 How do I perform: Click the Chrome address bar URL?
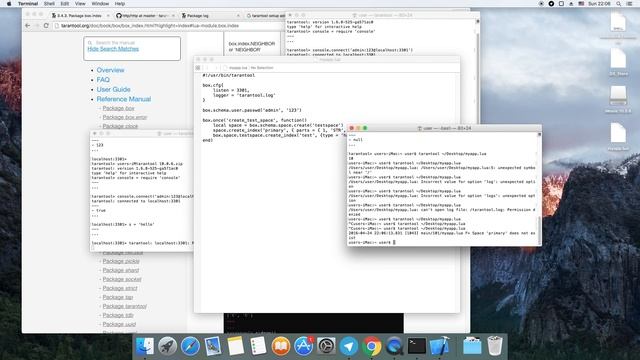(x=150, y=26)
